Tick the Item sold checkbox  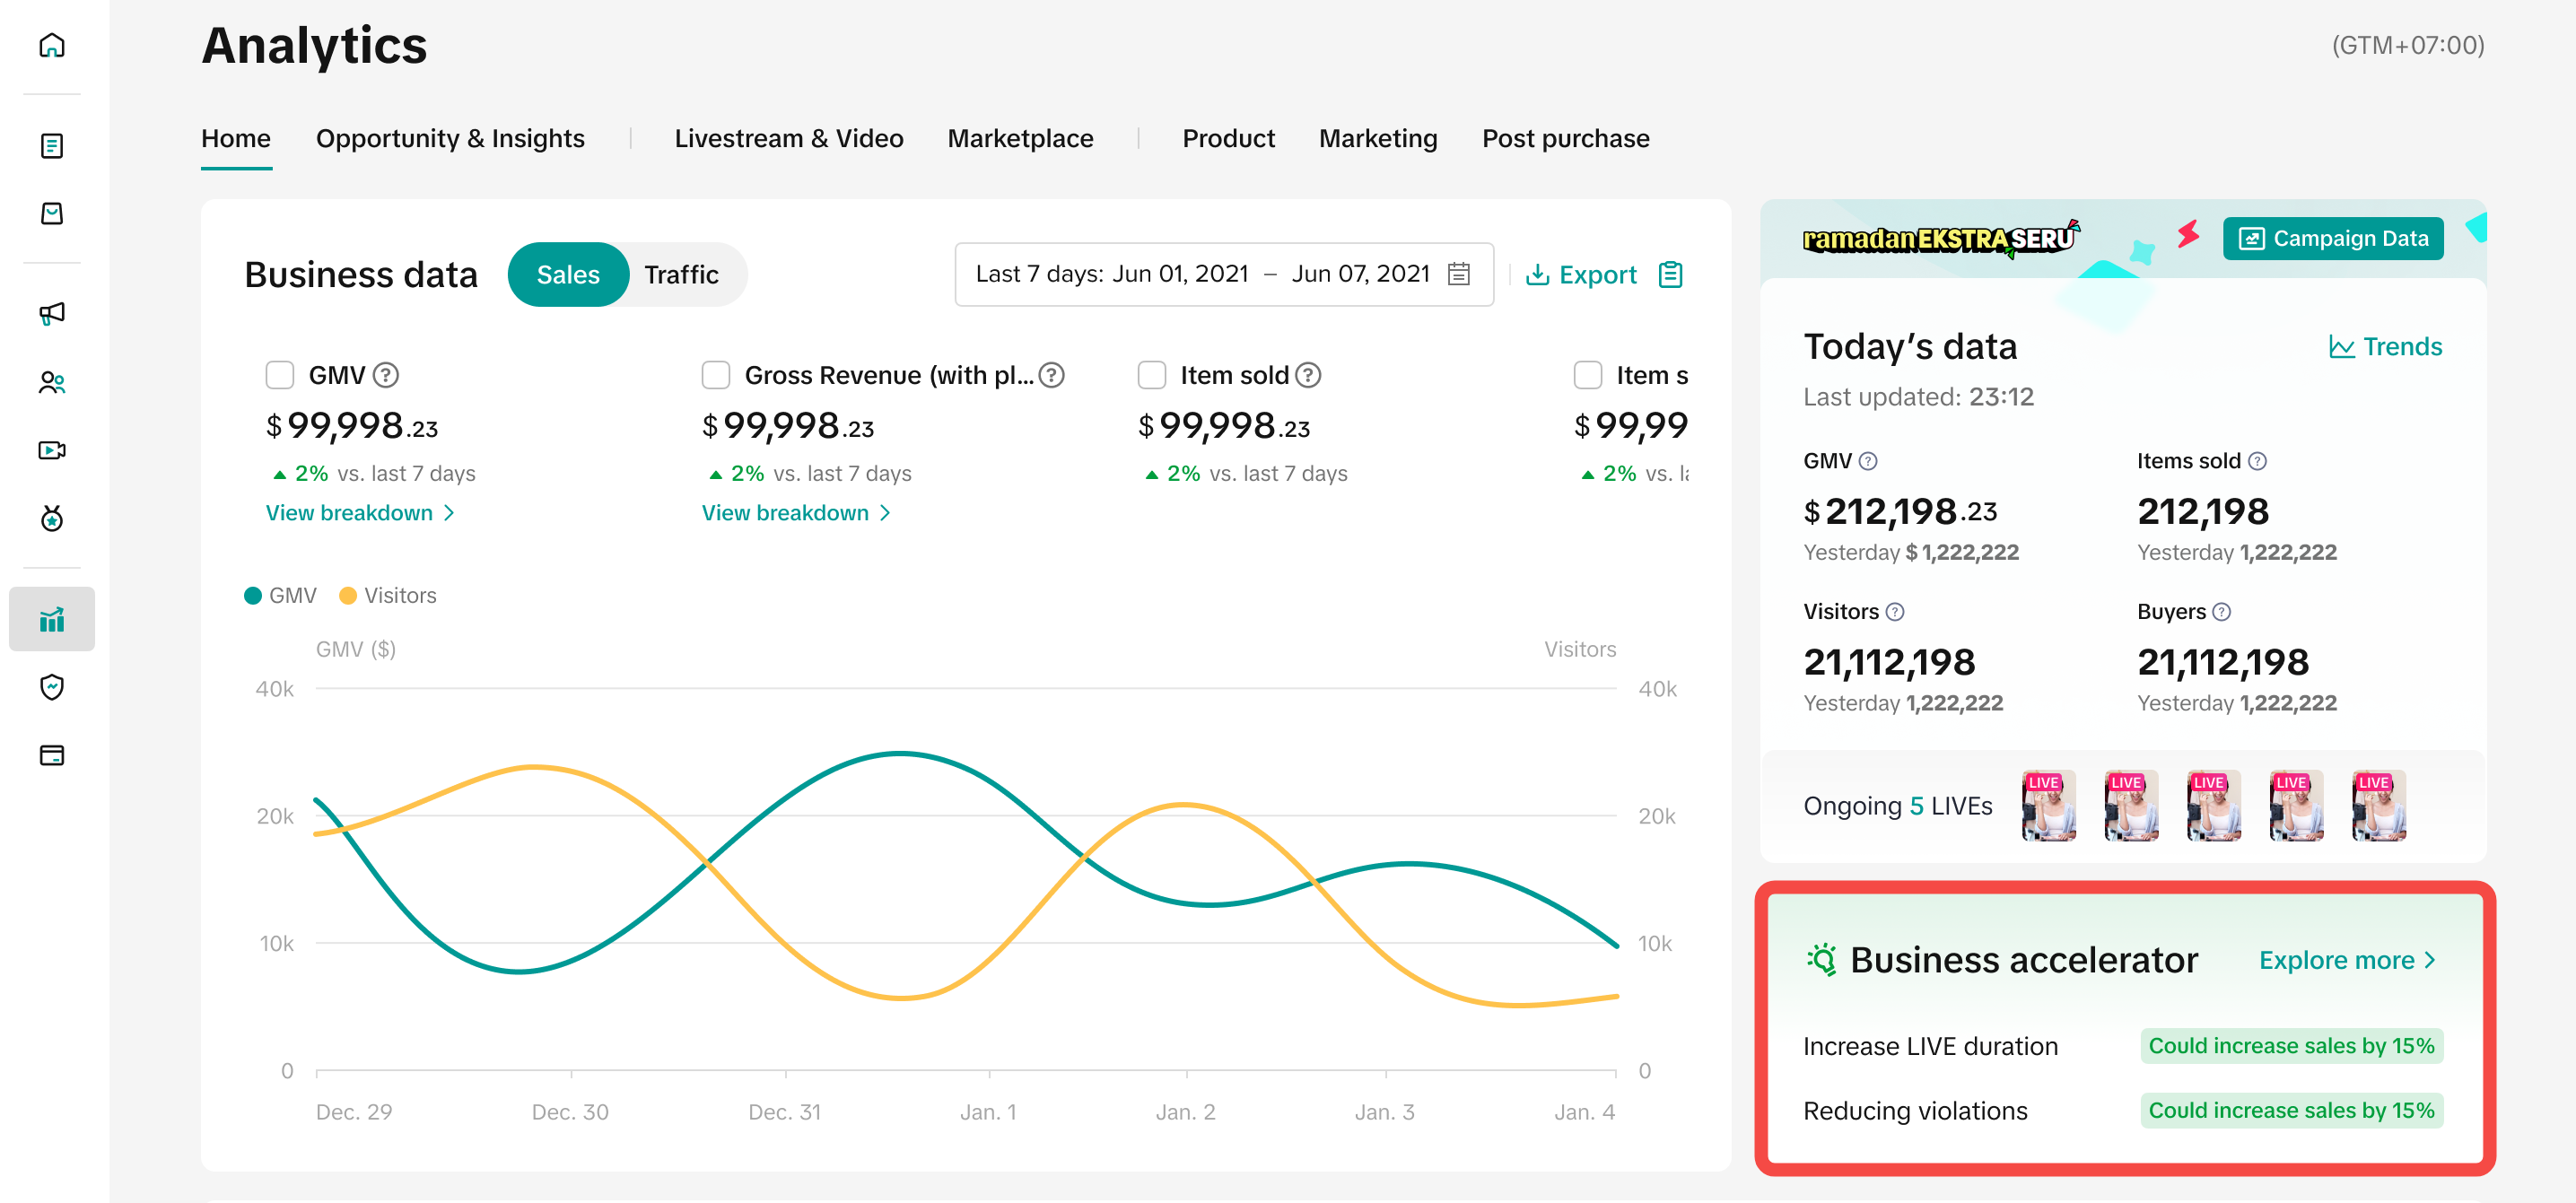pos(1152,375)
